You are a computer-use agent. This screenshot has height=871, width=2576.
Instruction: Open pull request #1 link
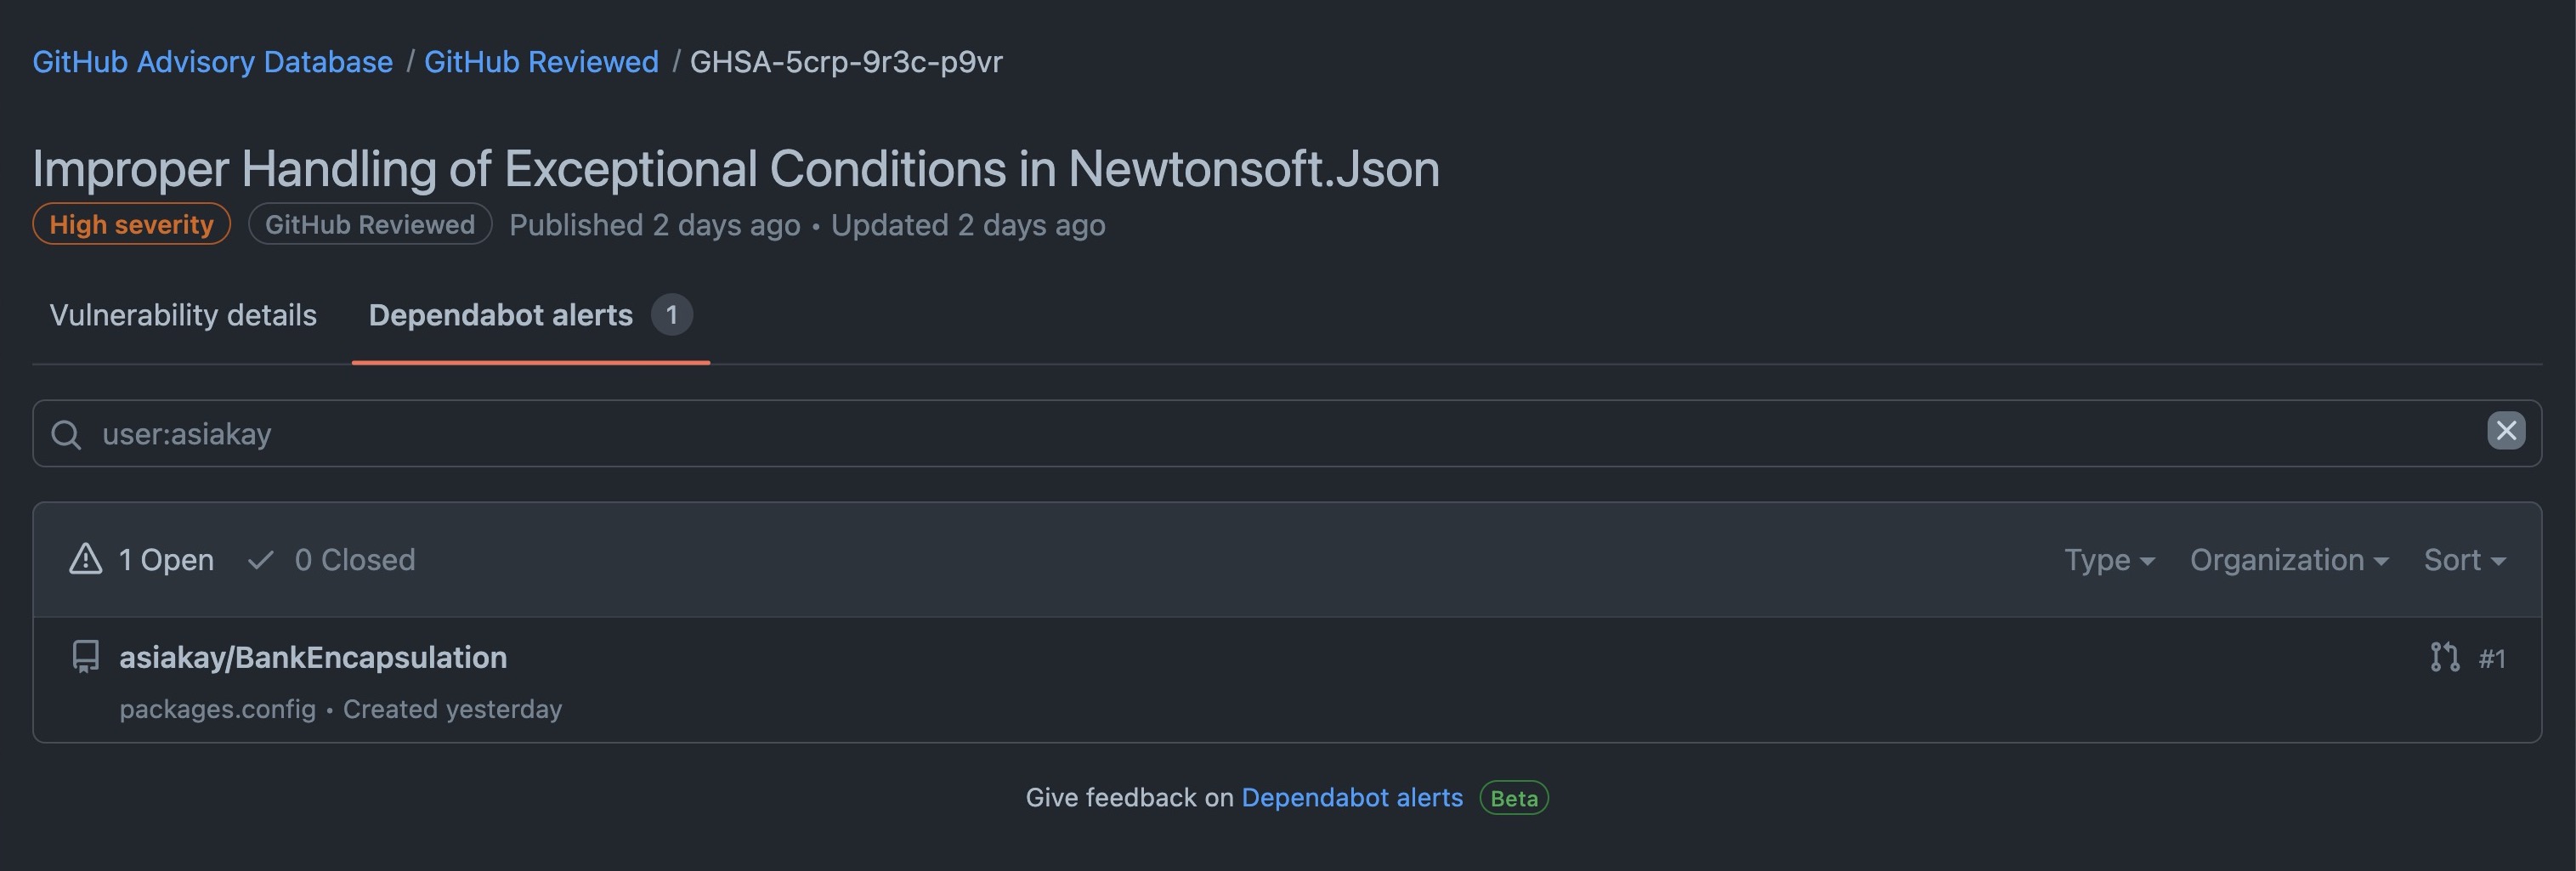[2491, 658]
